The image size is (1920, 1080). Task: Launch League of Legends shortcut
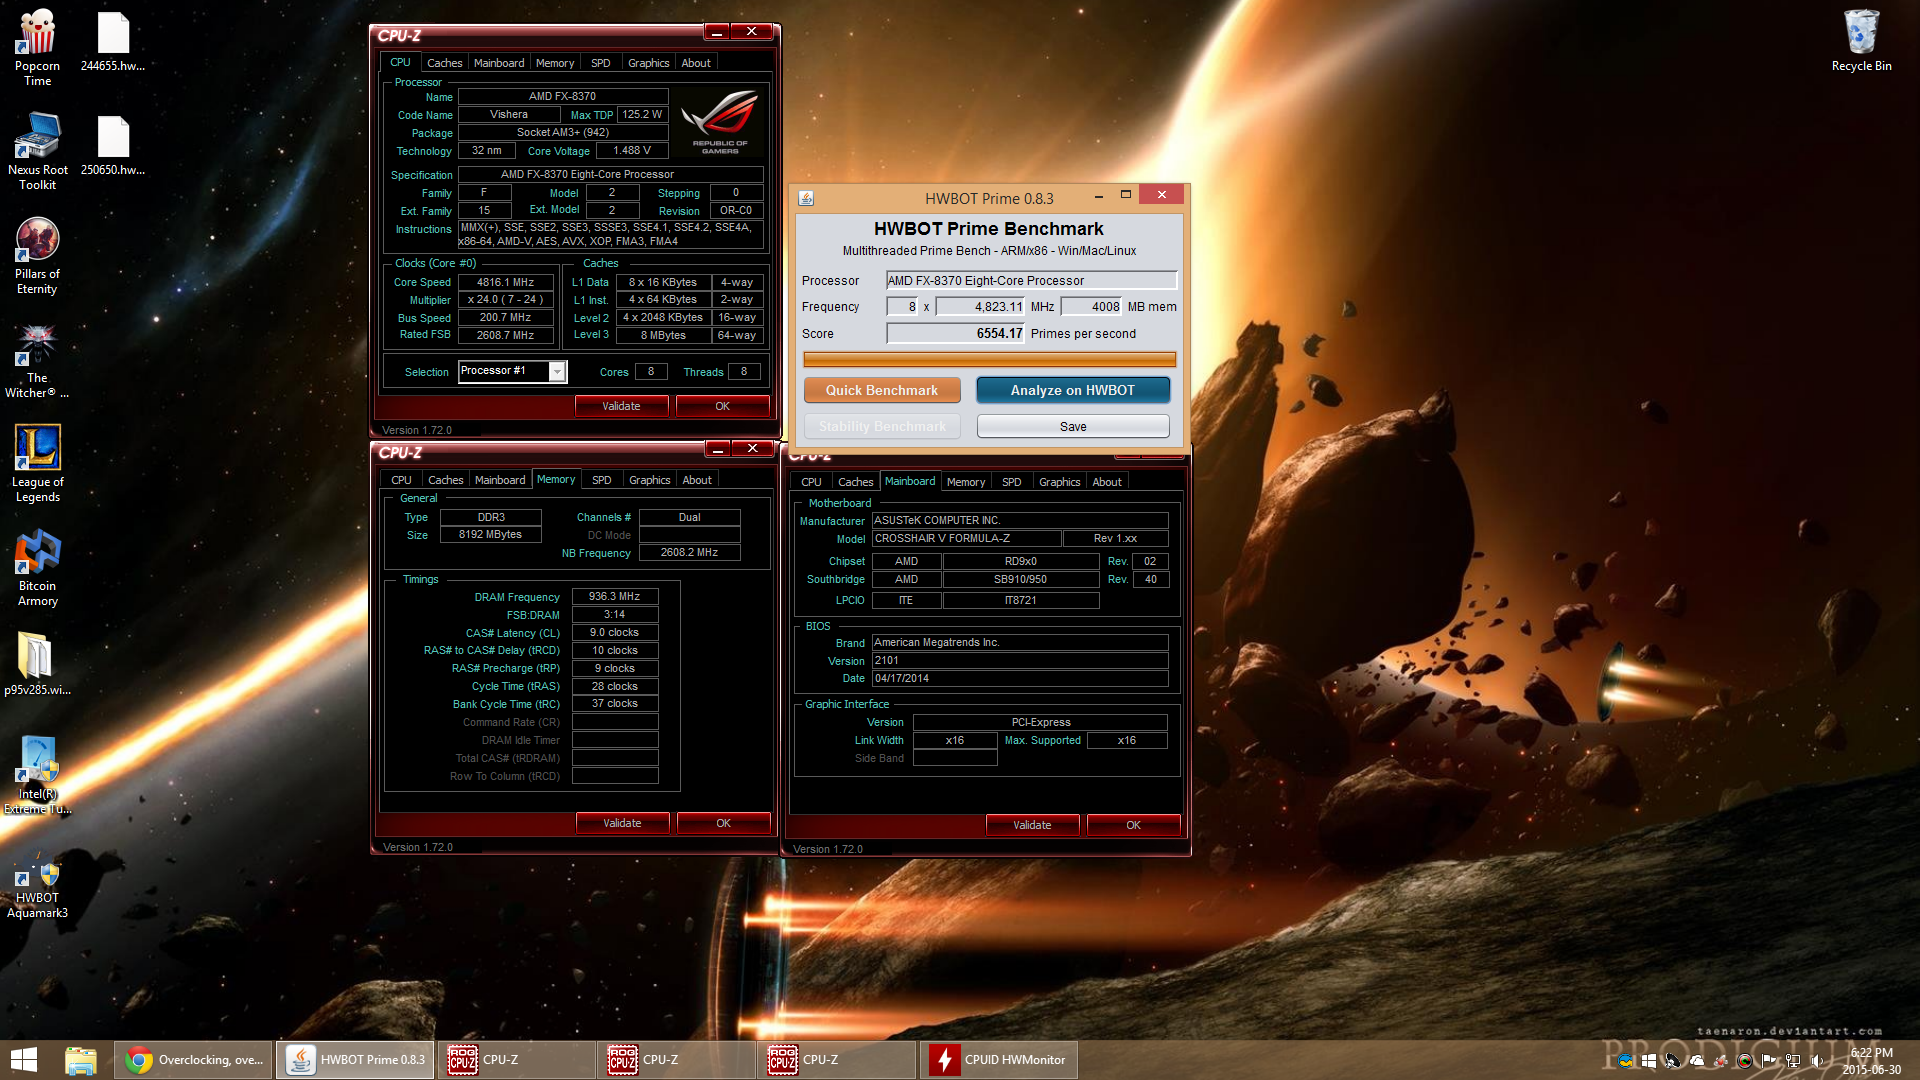tap(37, 463)
